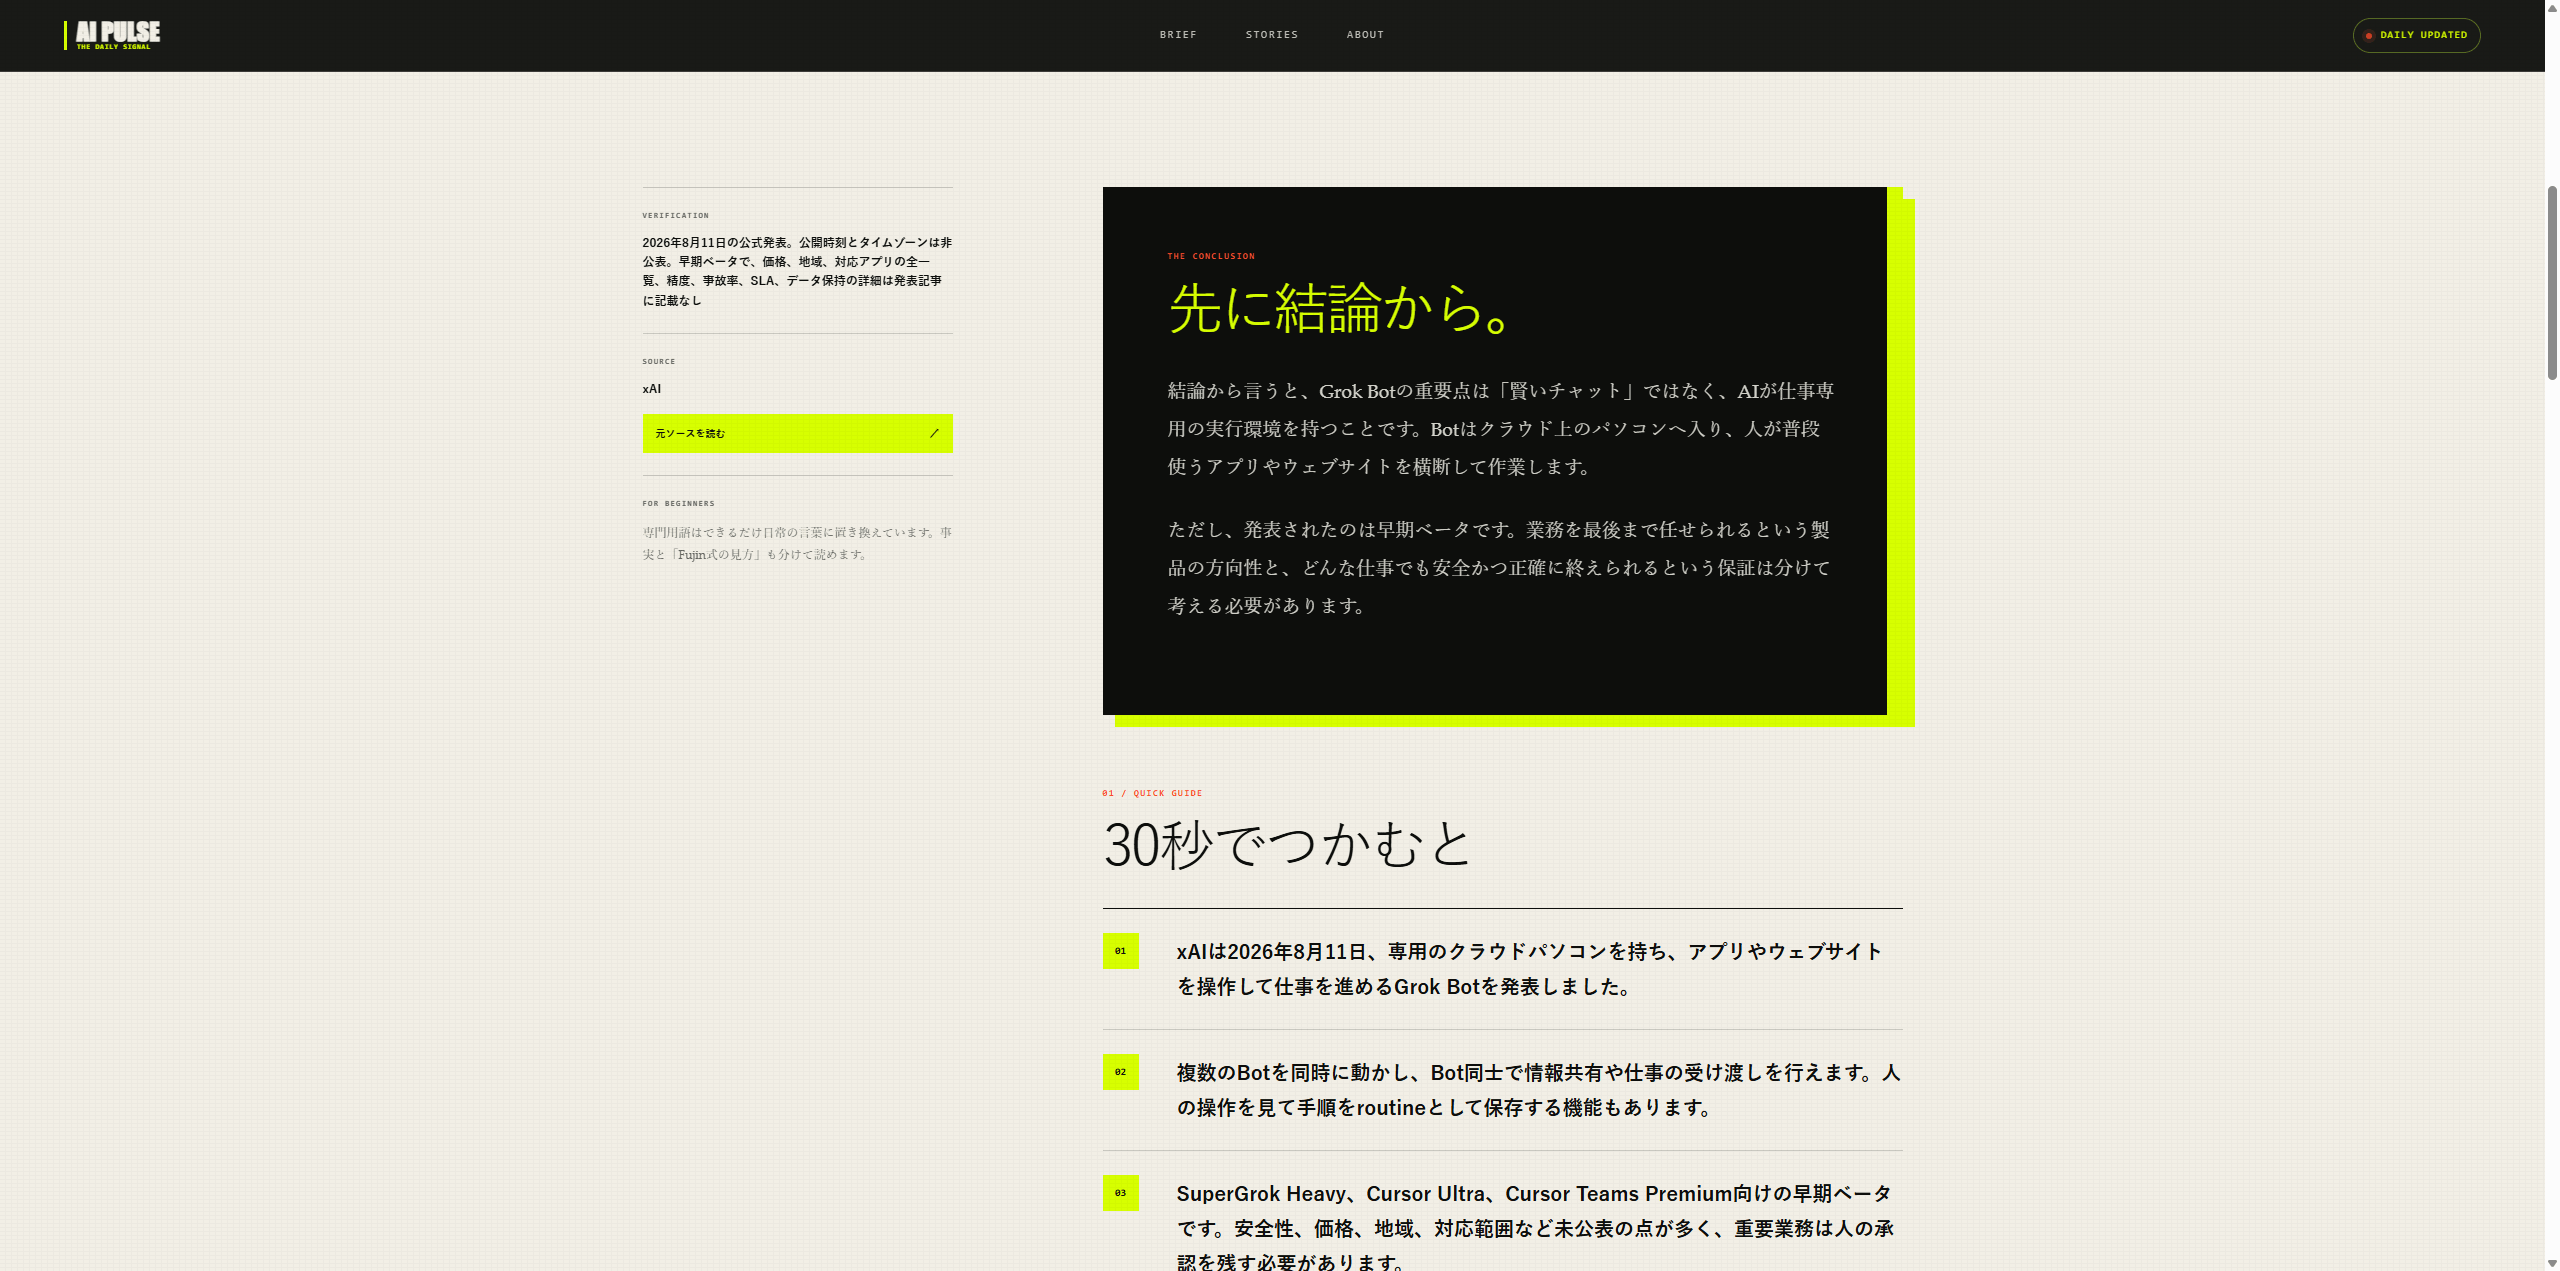Viewport: 2560px width, 1271px height.
Task: Click the 01 / QUICK GUIDE label
Action: [x=1152, y=793]
